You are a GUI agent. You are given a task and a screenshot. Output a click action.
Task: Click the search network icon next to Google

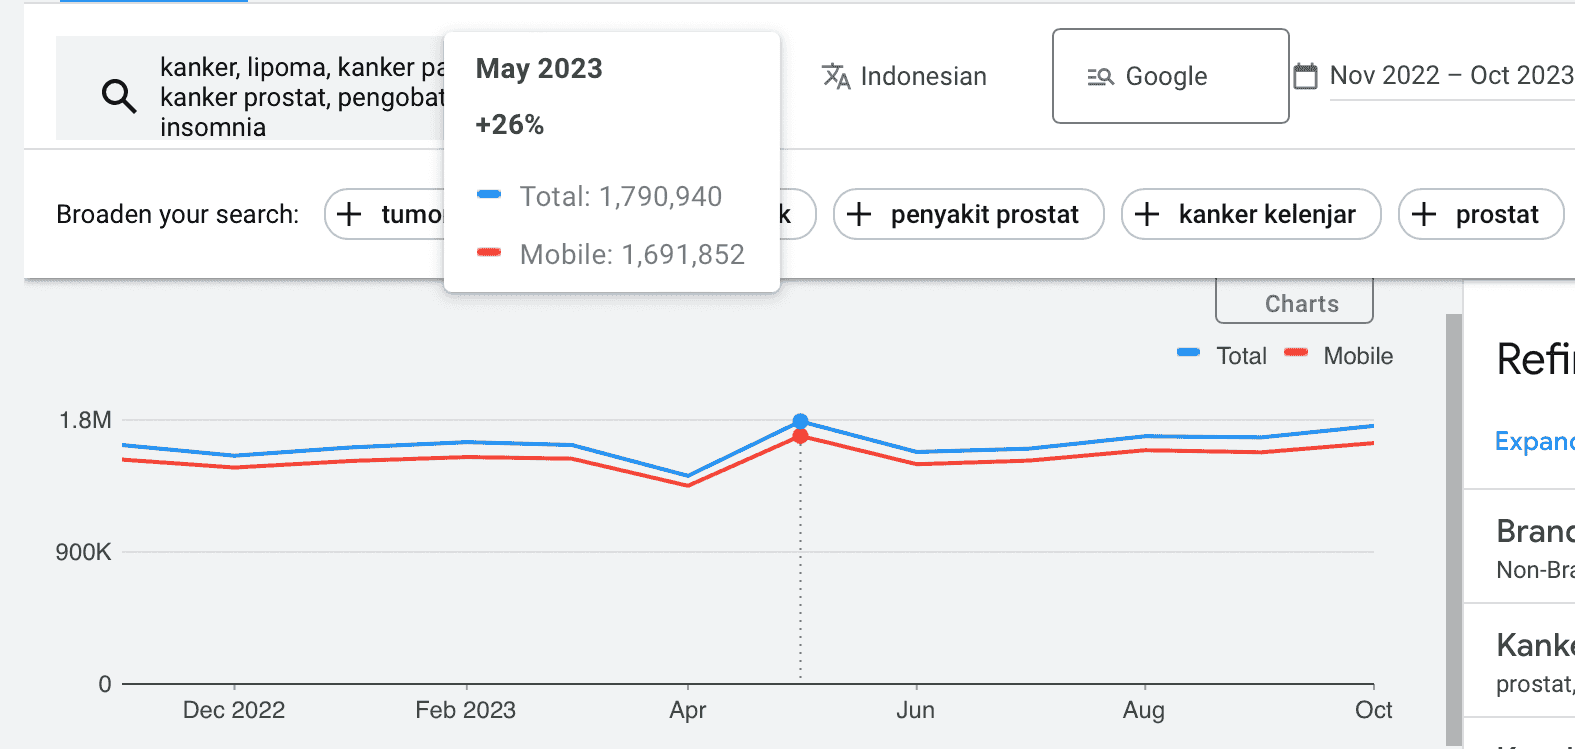(x=1100, y=77)
